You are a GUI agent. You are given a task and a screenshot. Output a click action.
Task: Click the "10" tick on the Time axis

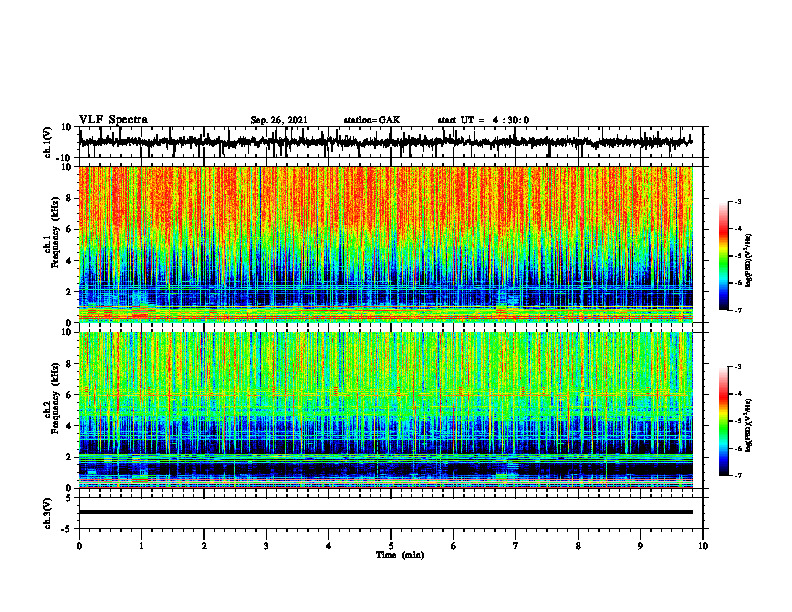point(703,546)
